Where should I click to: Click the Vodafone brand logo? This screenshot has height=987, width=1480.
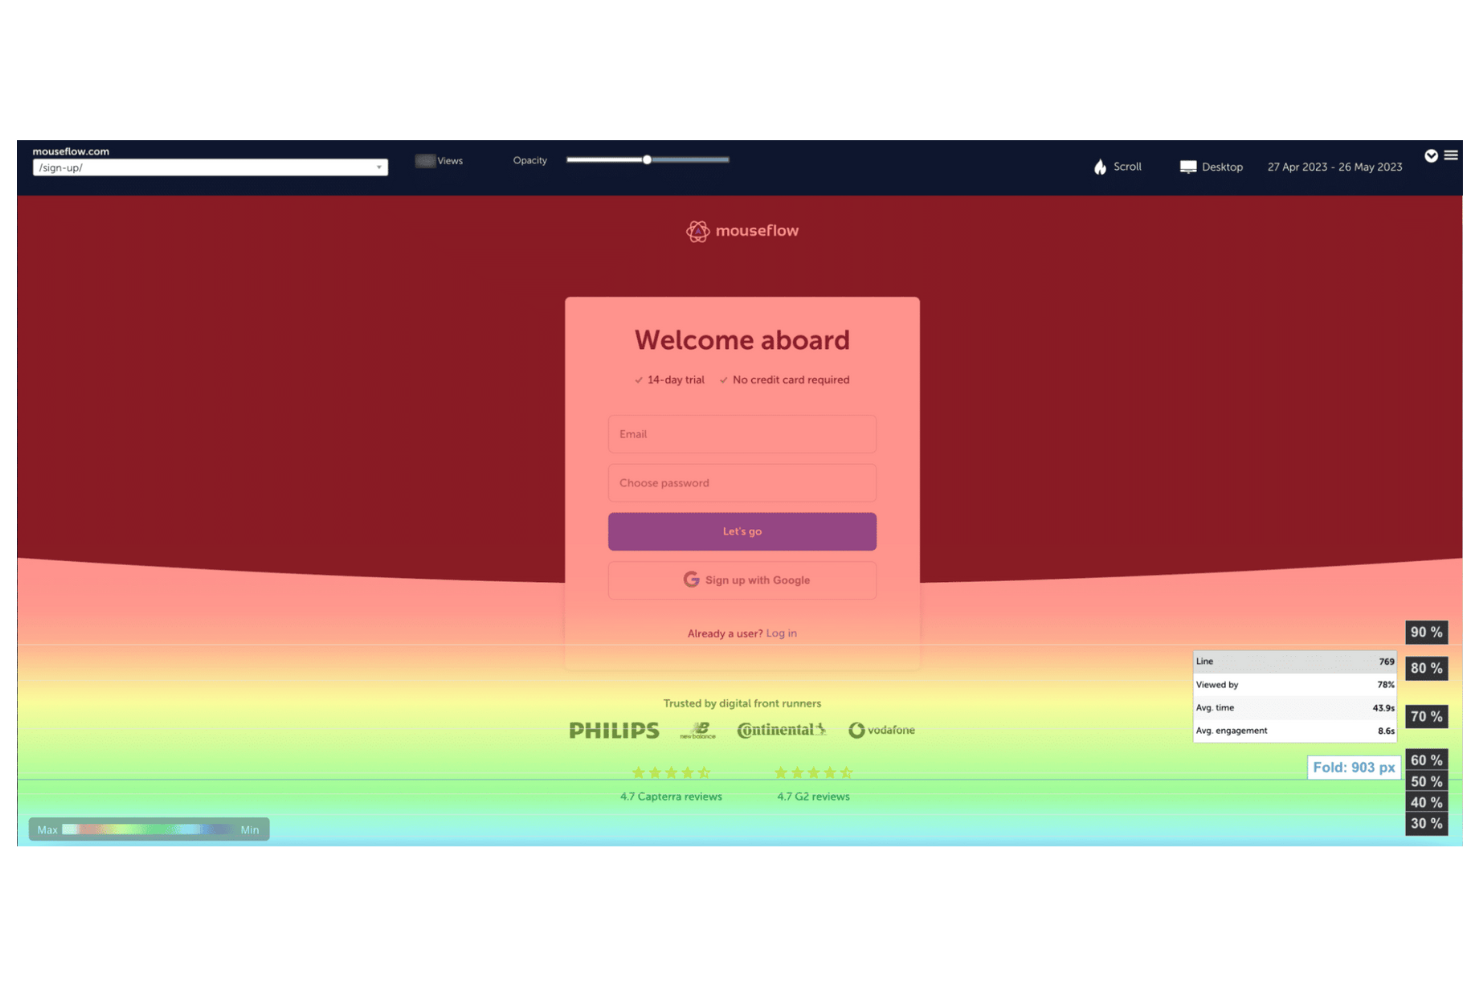(881, 730)
